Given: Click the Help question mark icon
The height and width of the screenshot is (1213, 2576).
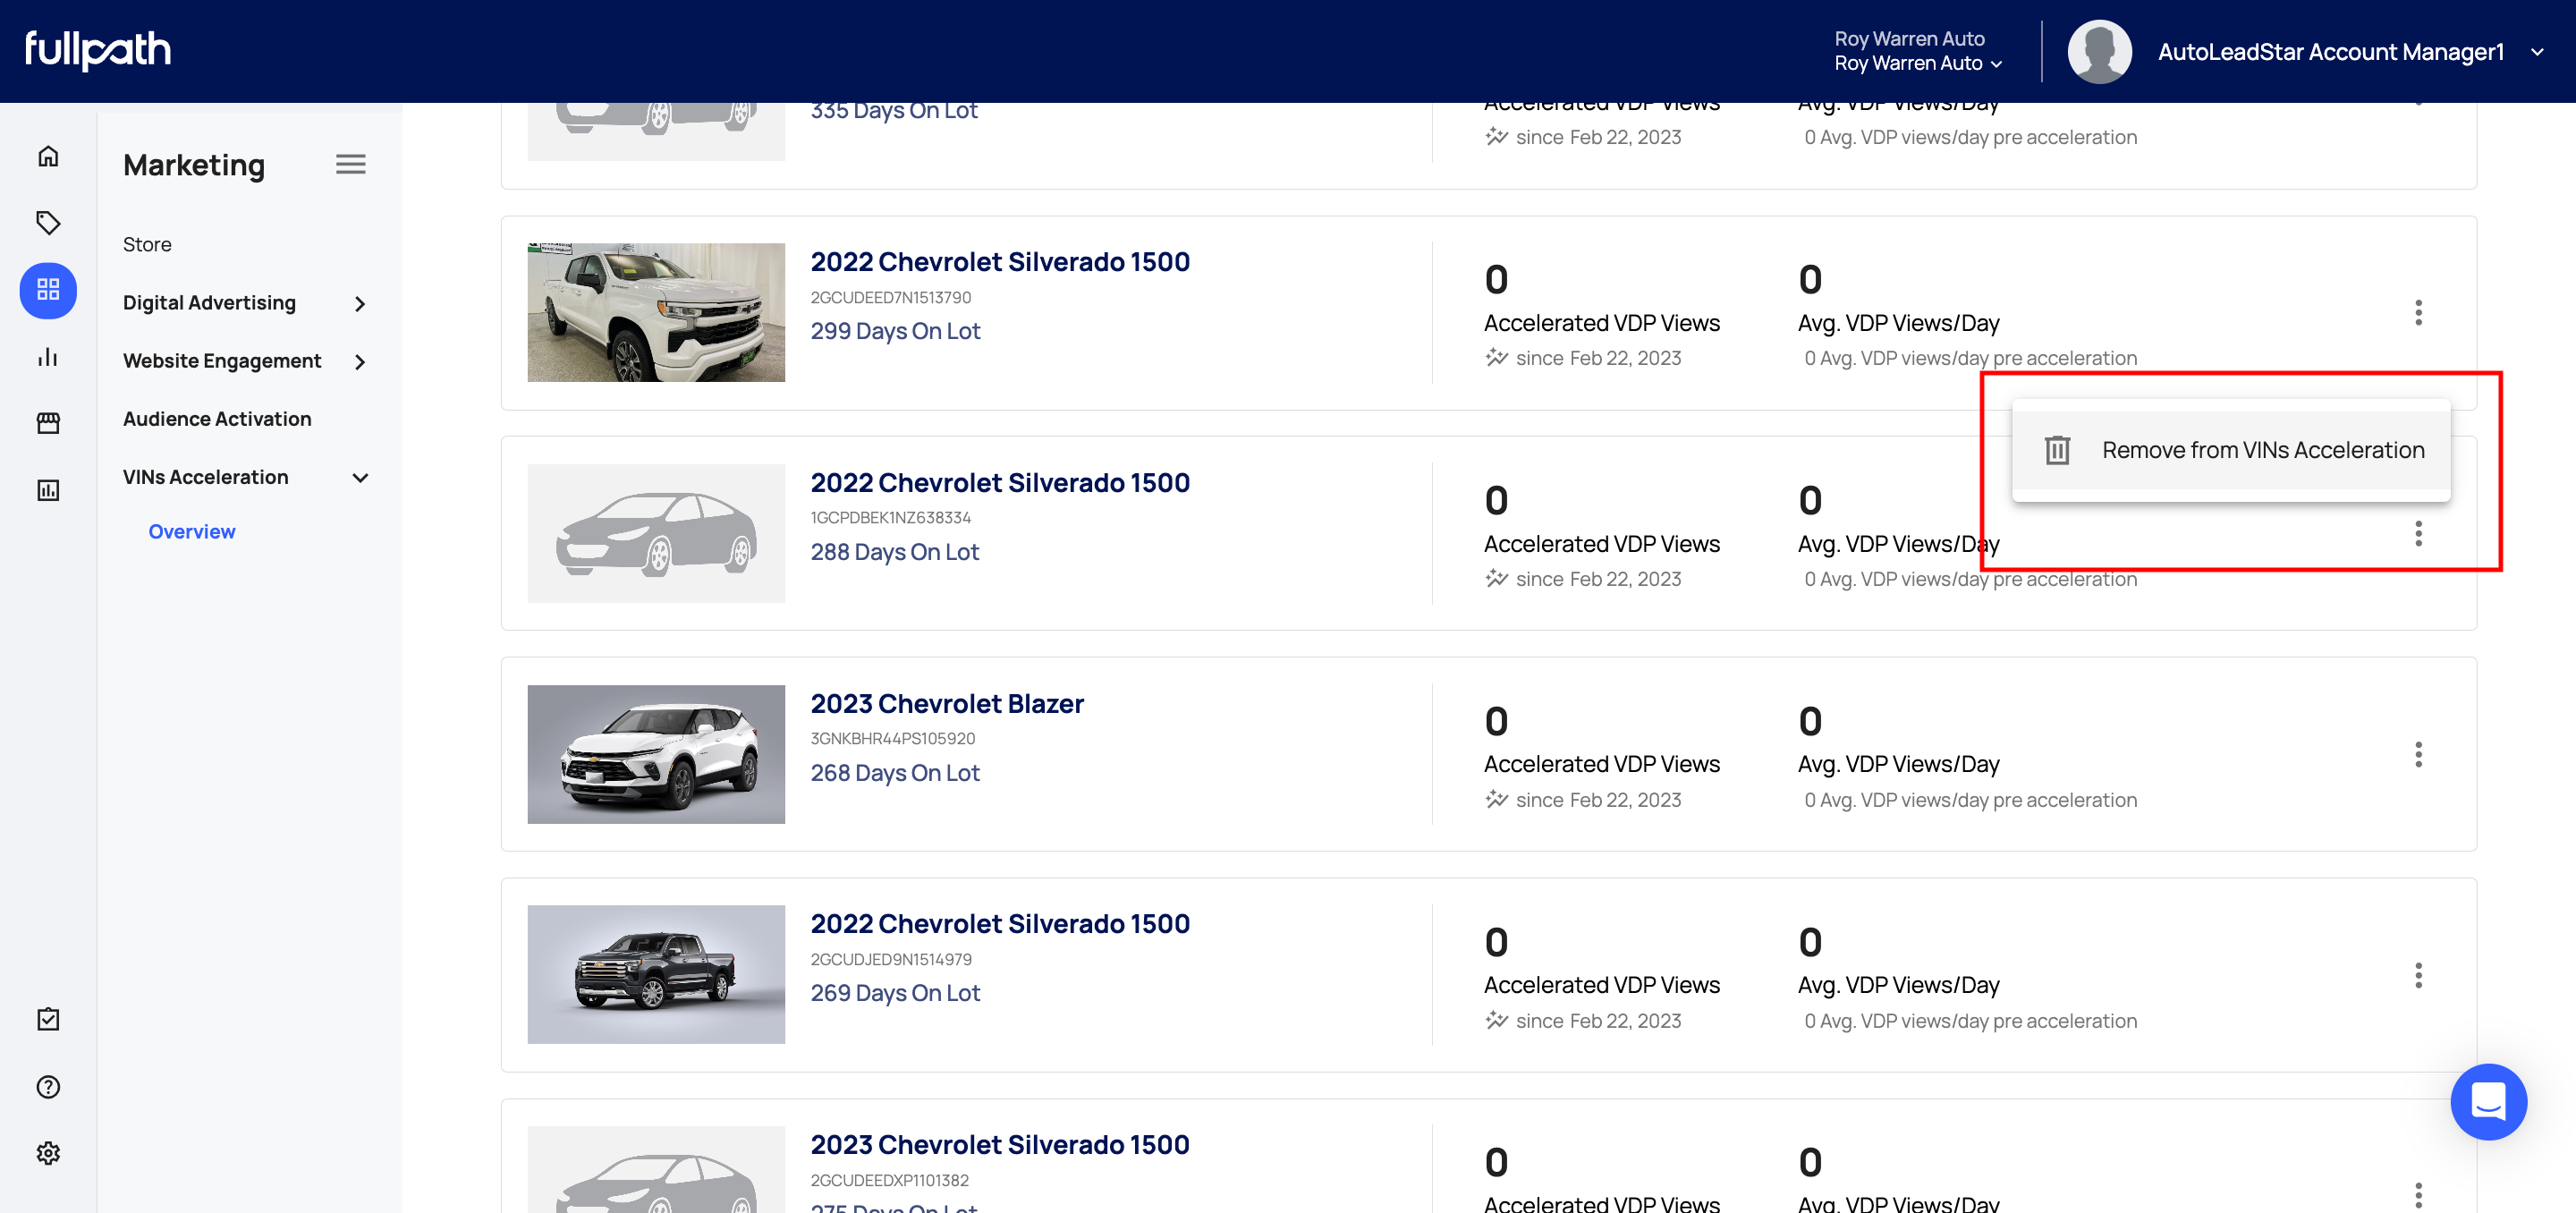Looking at the screenshot, I should click(x=47, y=1086).
